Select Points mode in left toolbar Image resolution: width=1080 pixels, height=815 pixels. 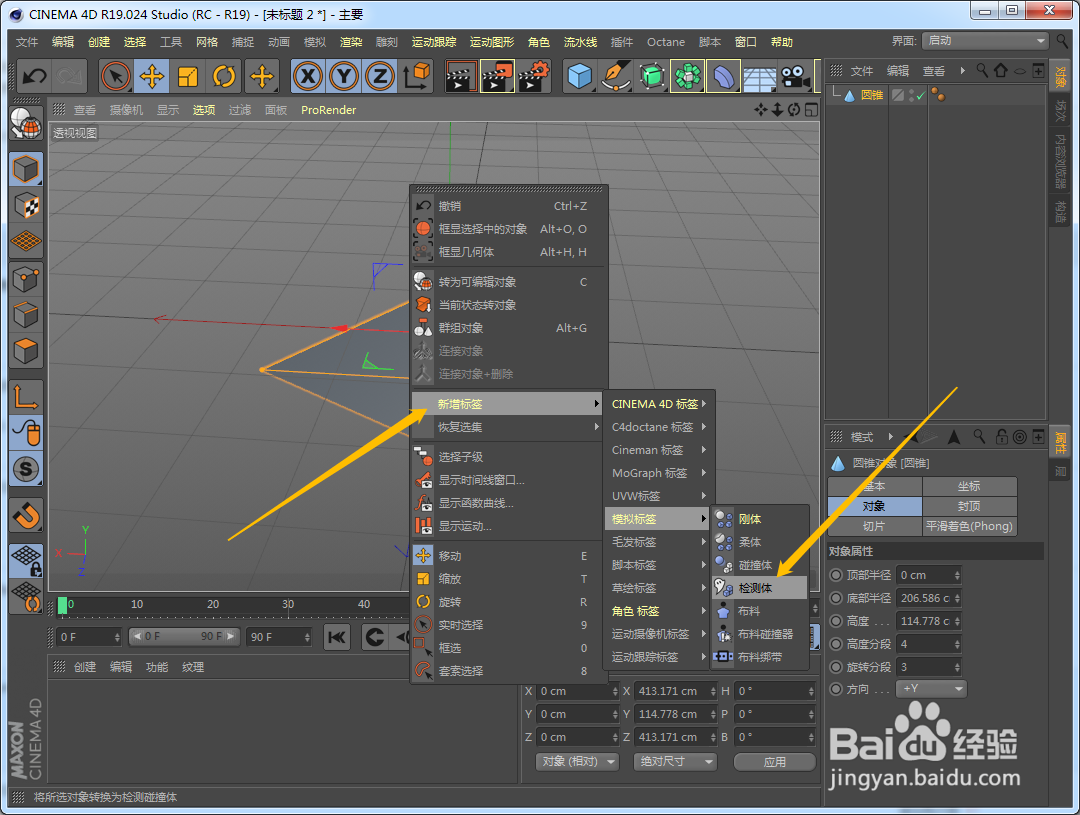26,279
